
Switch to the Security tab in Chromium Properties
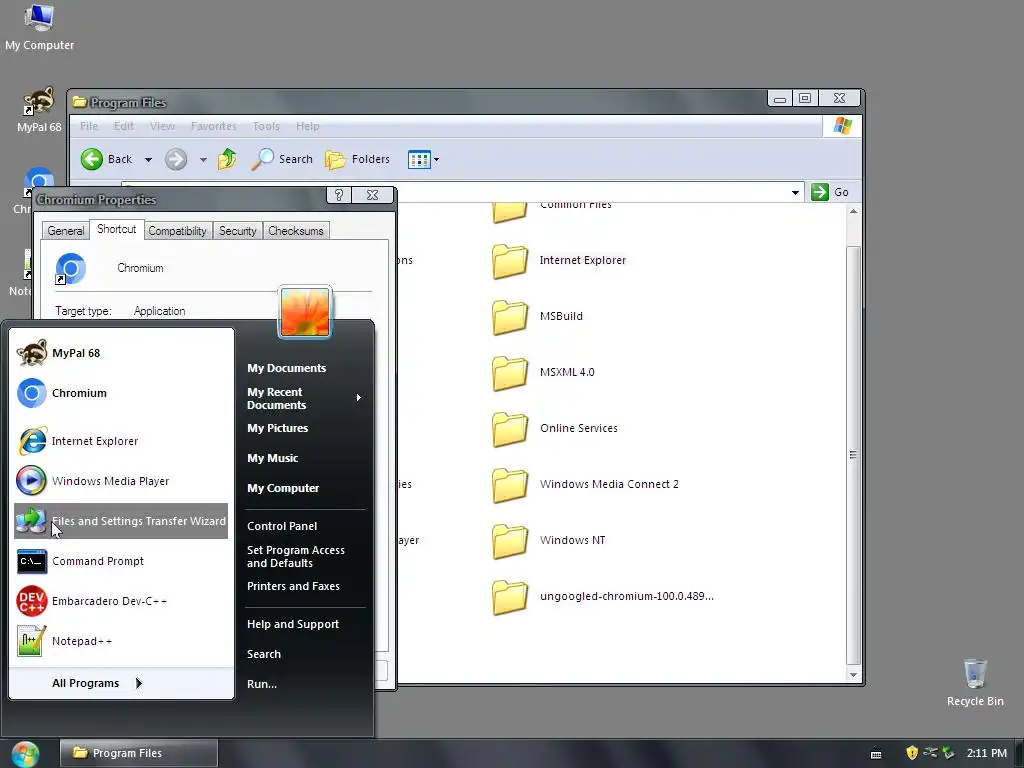coord(238,231)
